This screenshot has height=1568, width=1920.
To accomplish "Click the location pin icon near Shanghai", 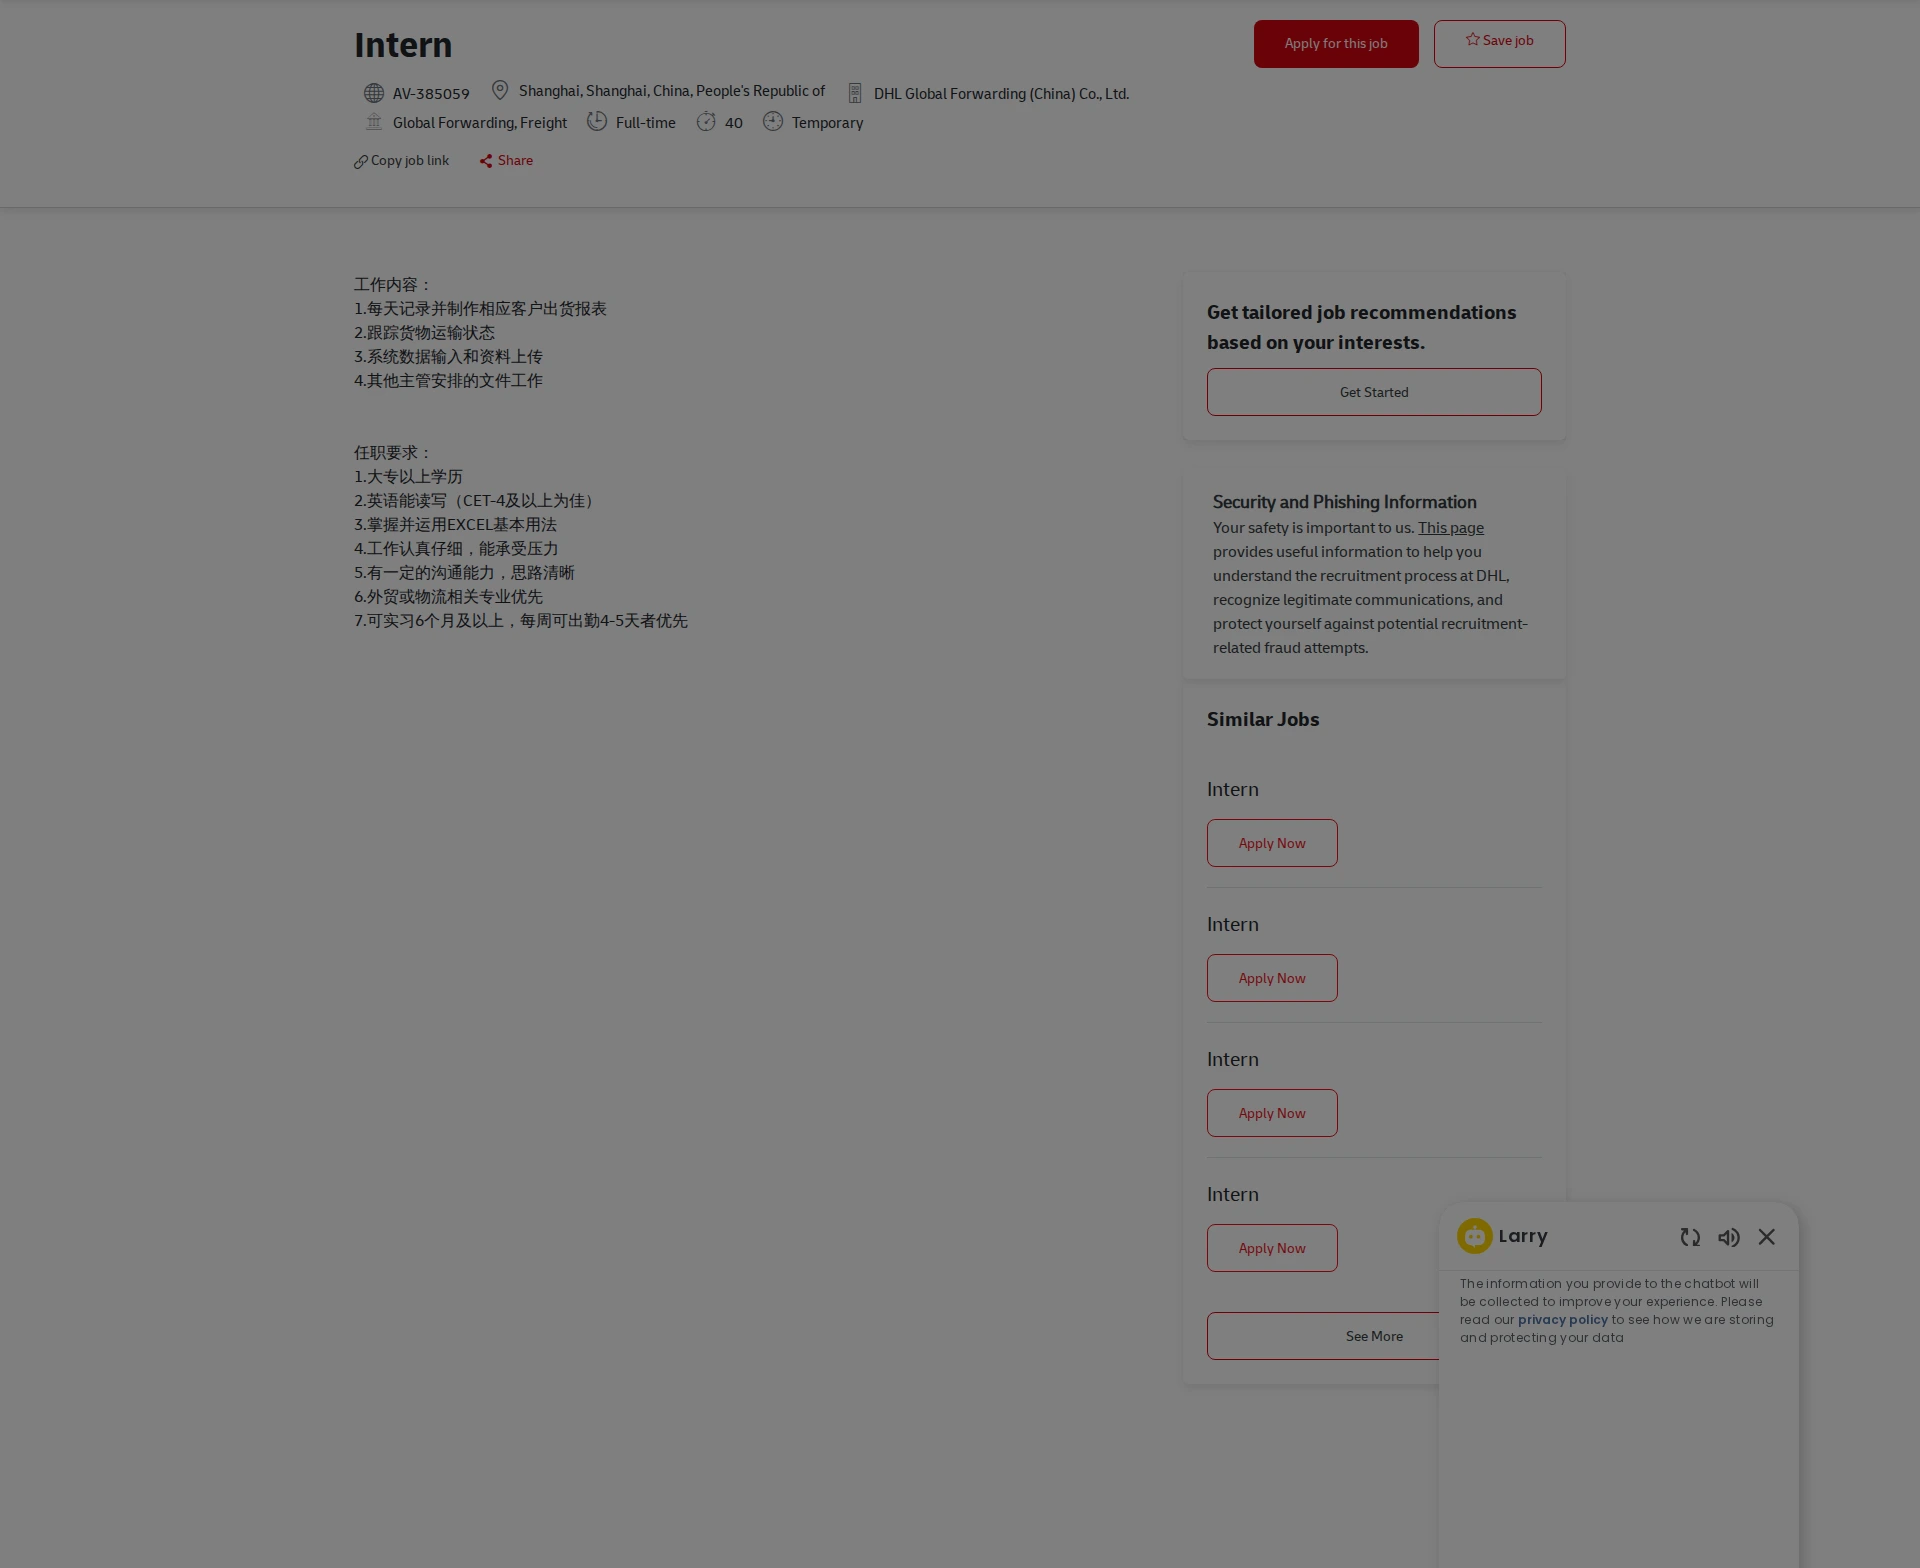I will [x=500, y=90].
